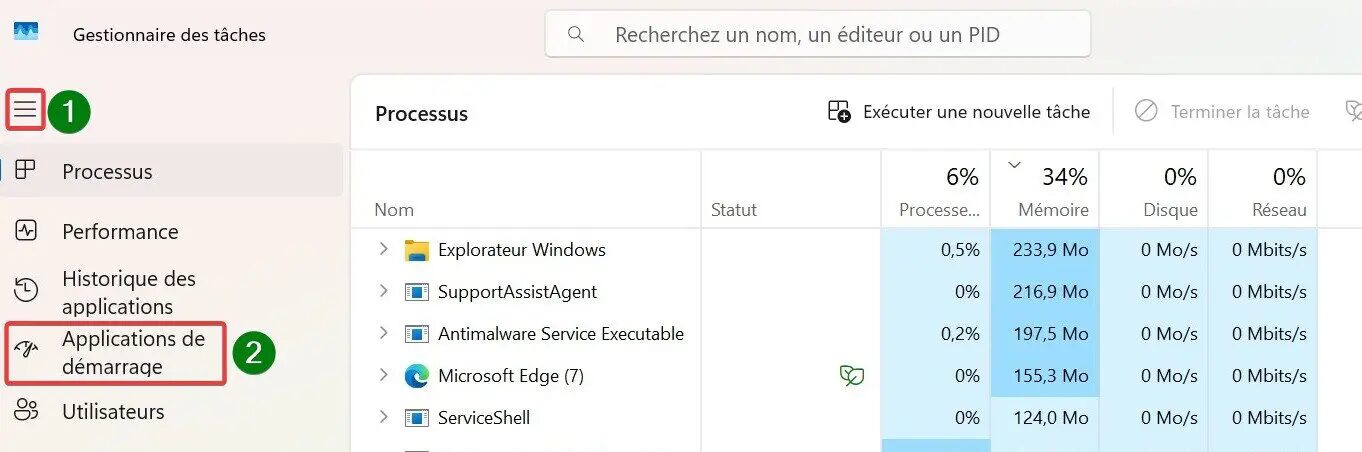The width and height of the screenshot is (1362, 452).
Task: Select the Utilisateurs people icon
Action: (26, 410)
